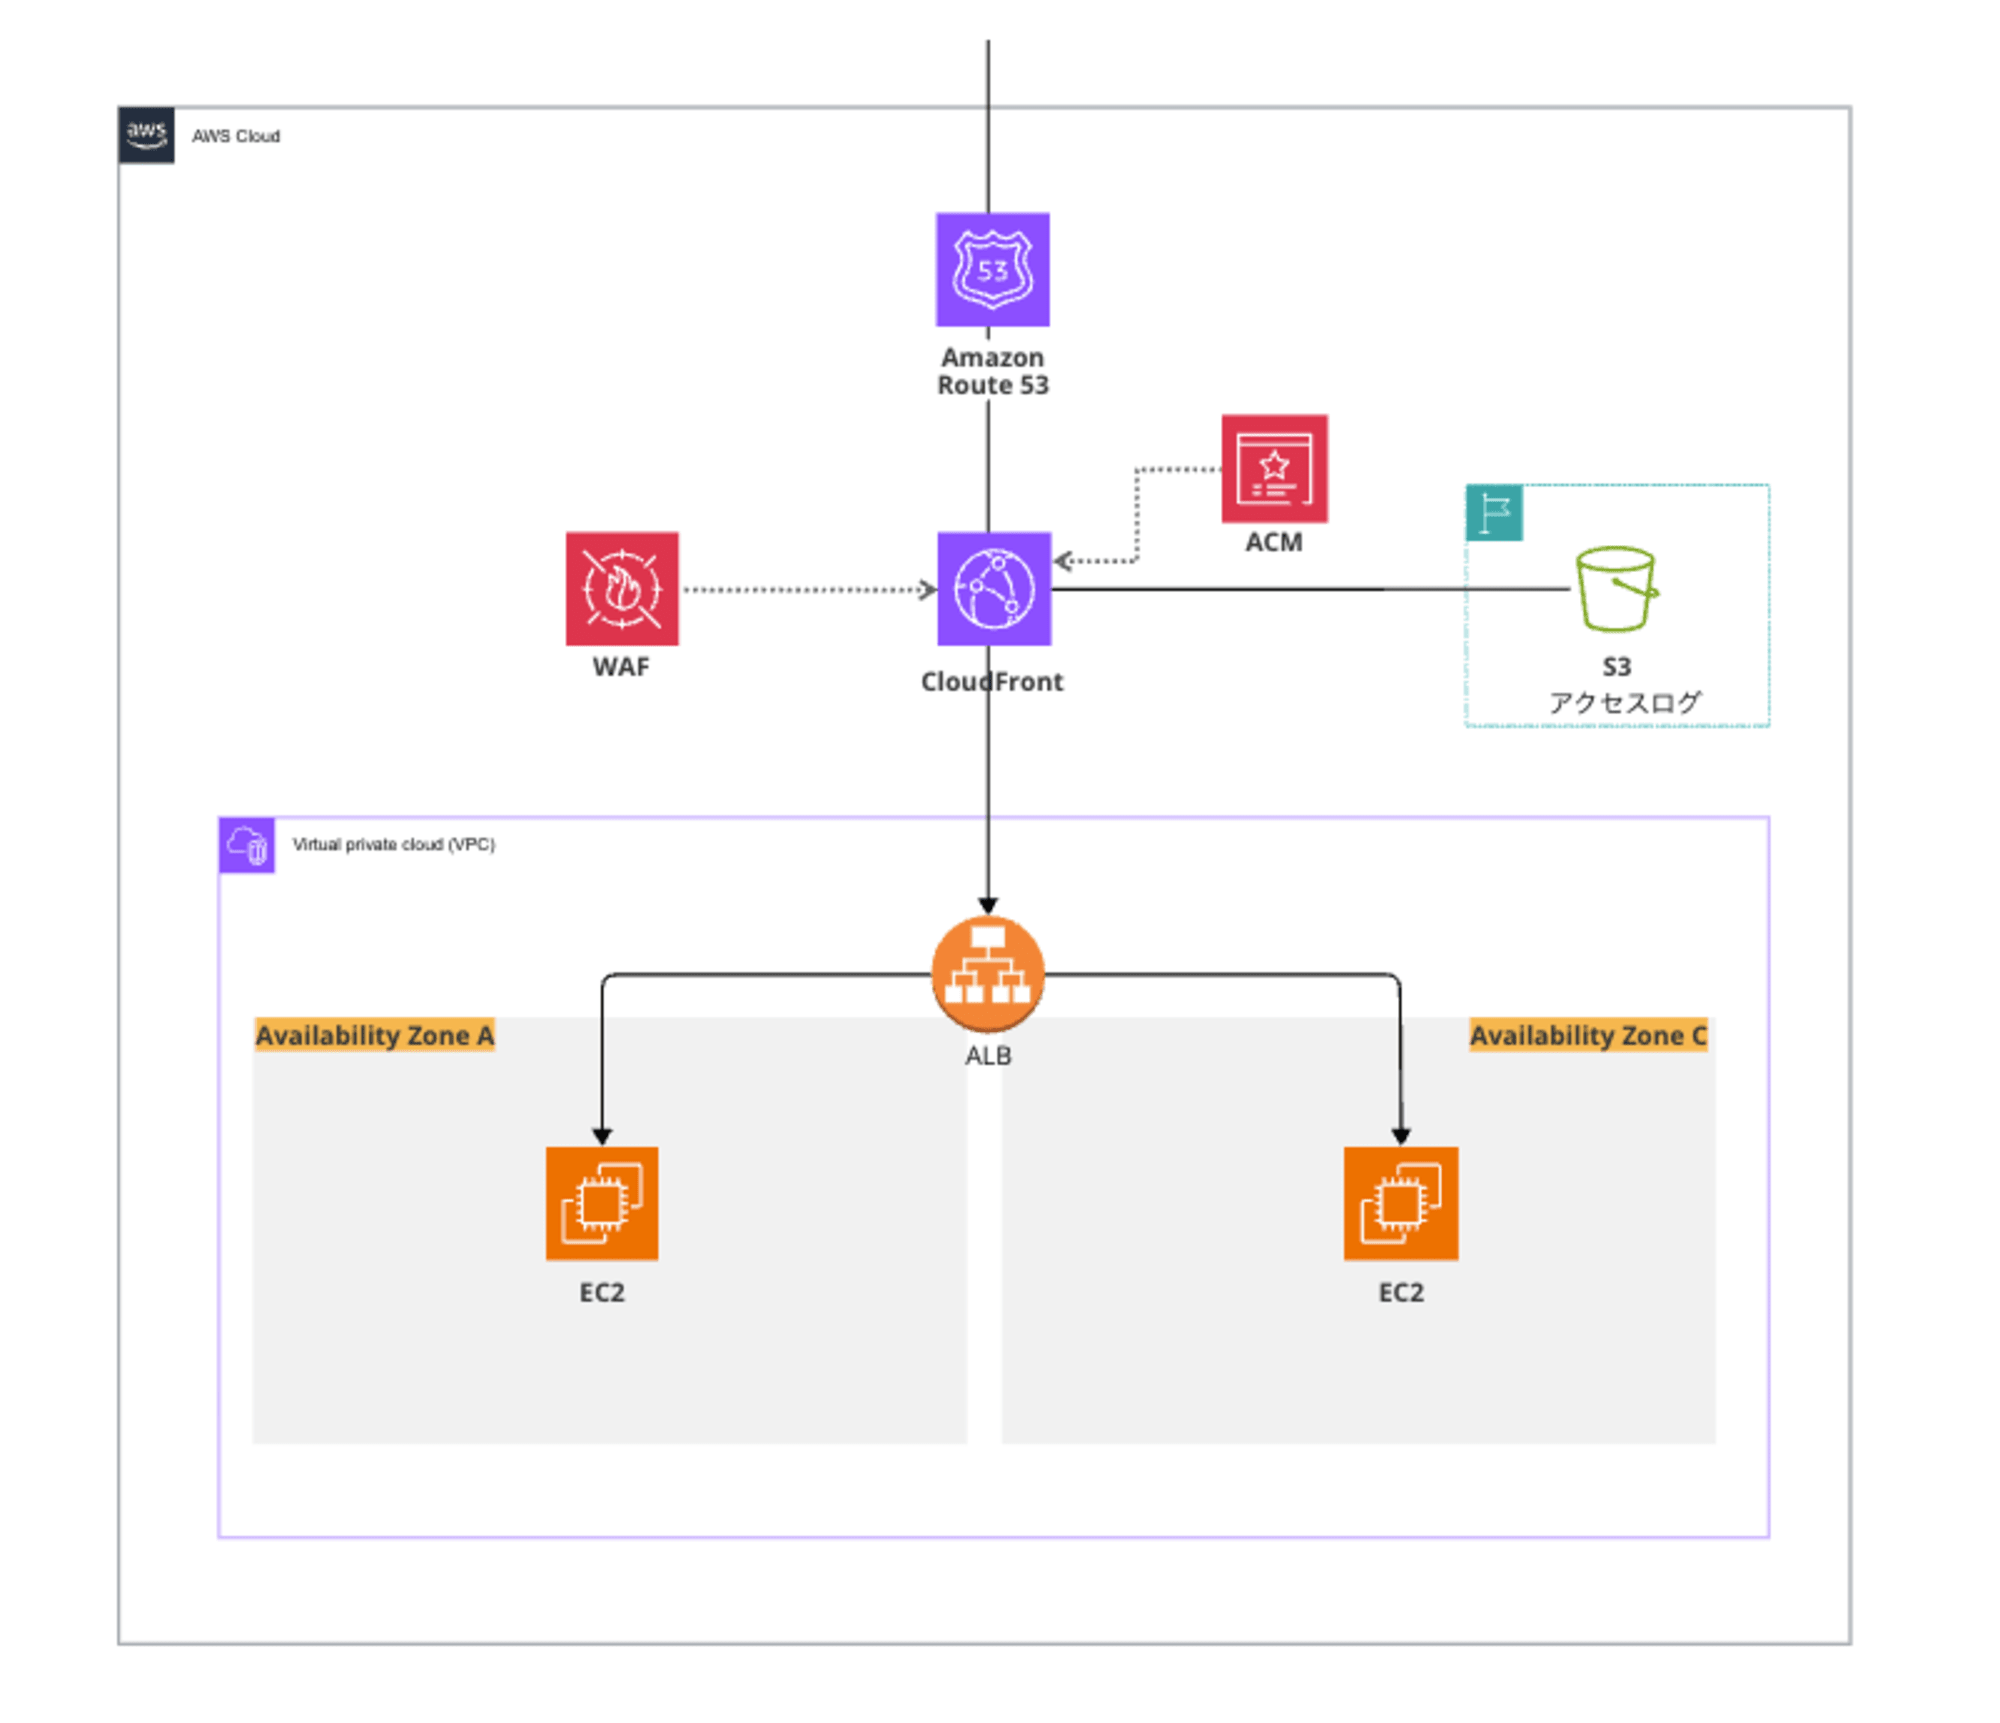Screen dimensions: 2000x1723
Task: Click the 'ACM' label text
Action: pyautogui.click(x=1274, y=542)
